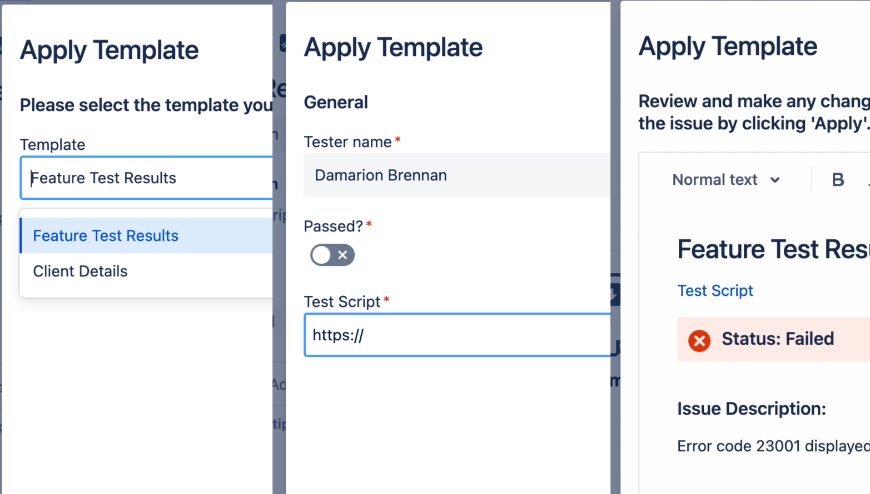This screenshot has width=870, height=494.
Task: Click the X inside the Passed toggle
Action: (x=343, y=256)
